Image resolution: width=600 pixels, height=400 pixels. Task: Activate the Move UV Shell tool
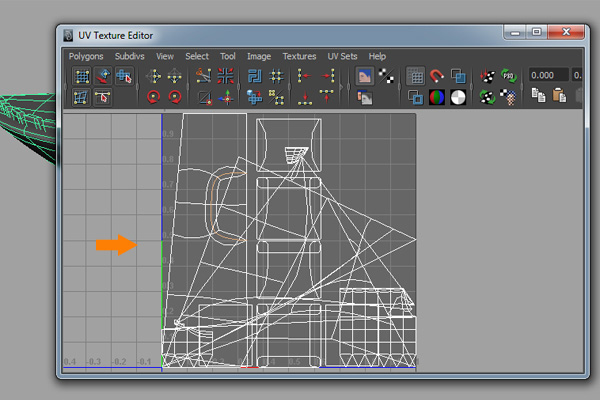tap(104, 76)
